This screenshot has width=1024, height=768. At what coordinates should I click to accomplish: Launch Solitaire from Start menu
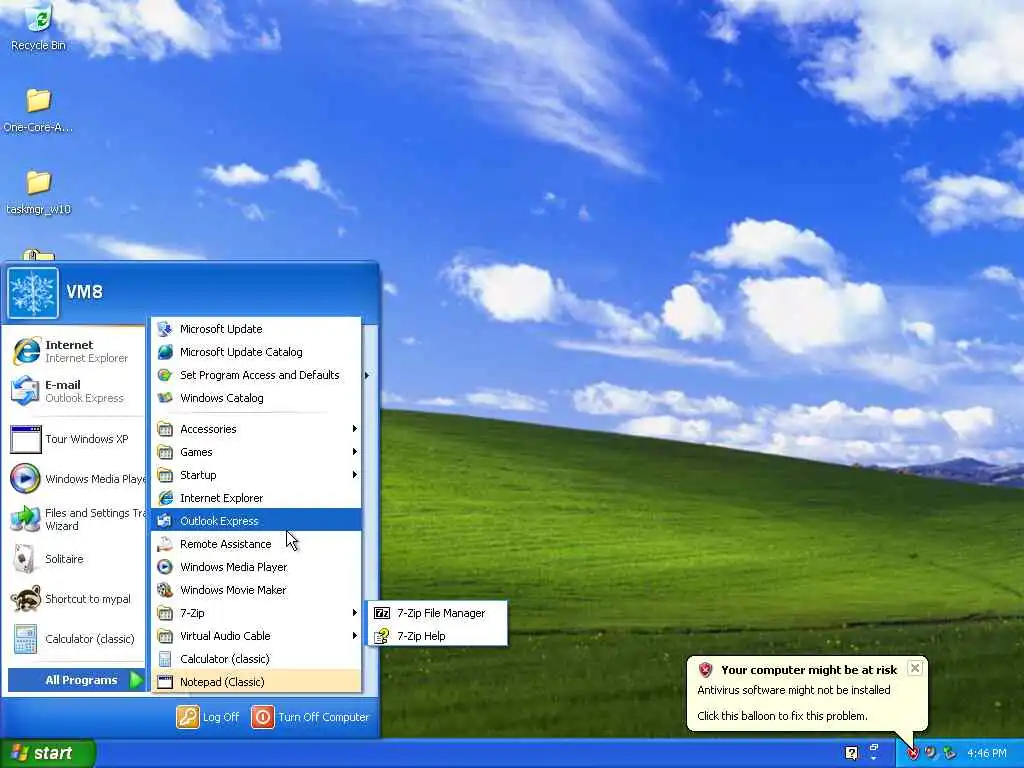click(x=74, y=559)
